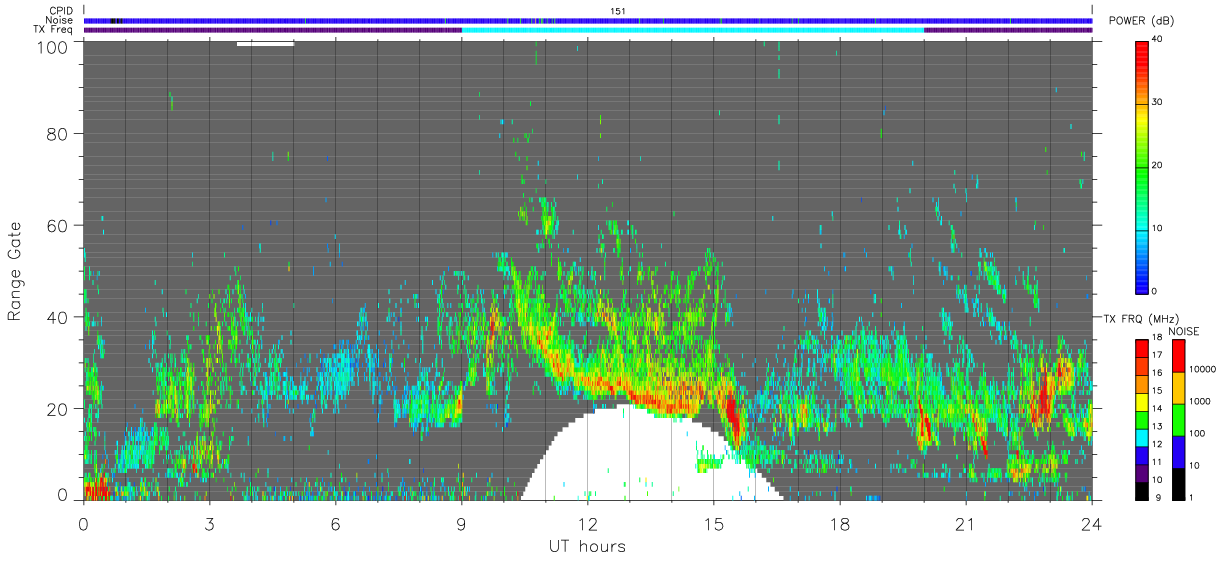The width and height of the screenshot is (1228, 567).
Task: Click the blue Noise strip at the top
Action: point(588,20)
